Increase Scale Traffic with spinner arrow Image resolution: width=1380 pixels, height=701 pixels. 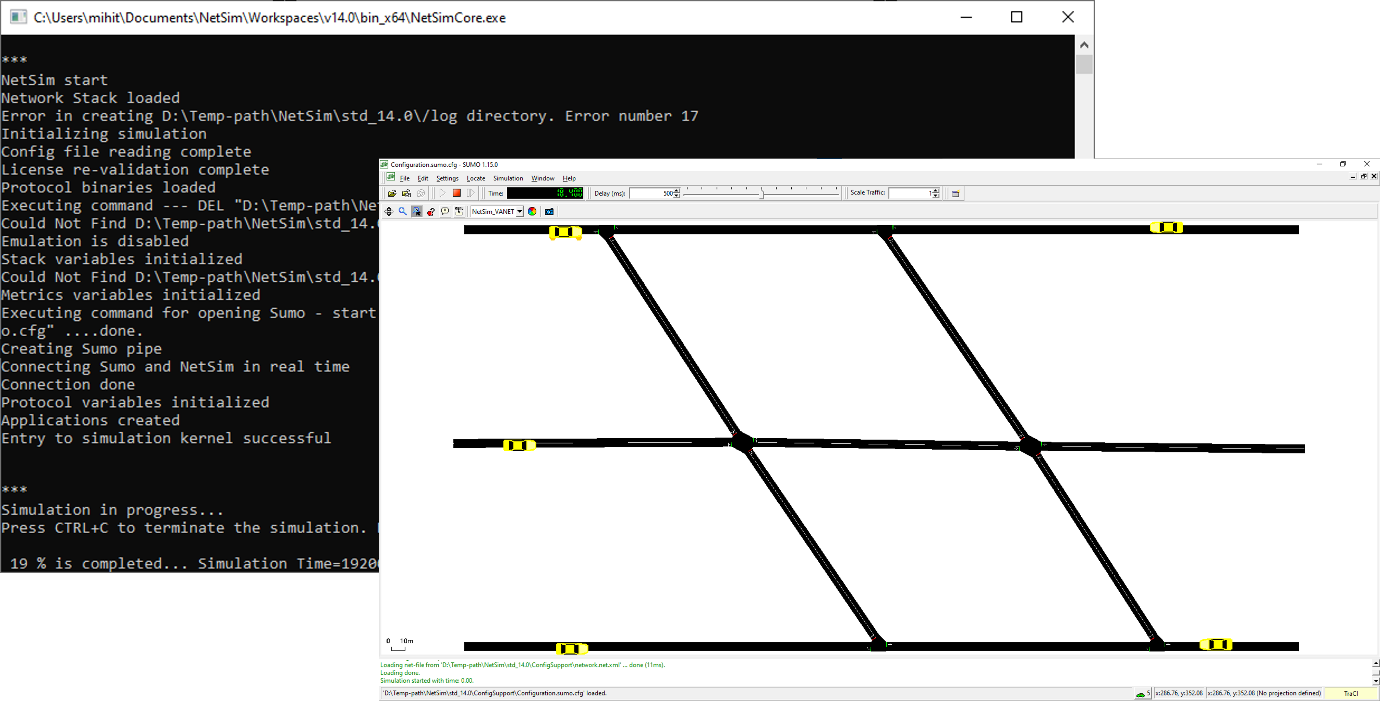click(935, 190)
